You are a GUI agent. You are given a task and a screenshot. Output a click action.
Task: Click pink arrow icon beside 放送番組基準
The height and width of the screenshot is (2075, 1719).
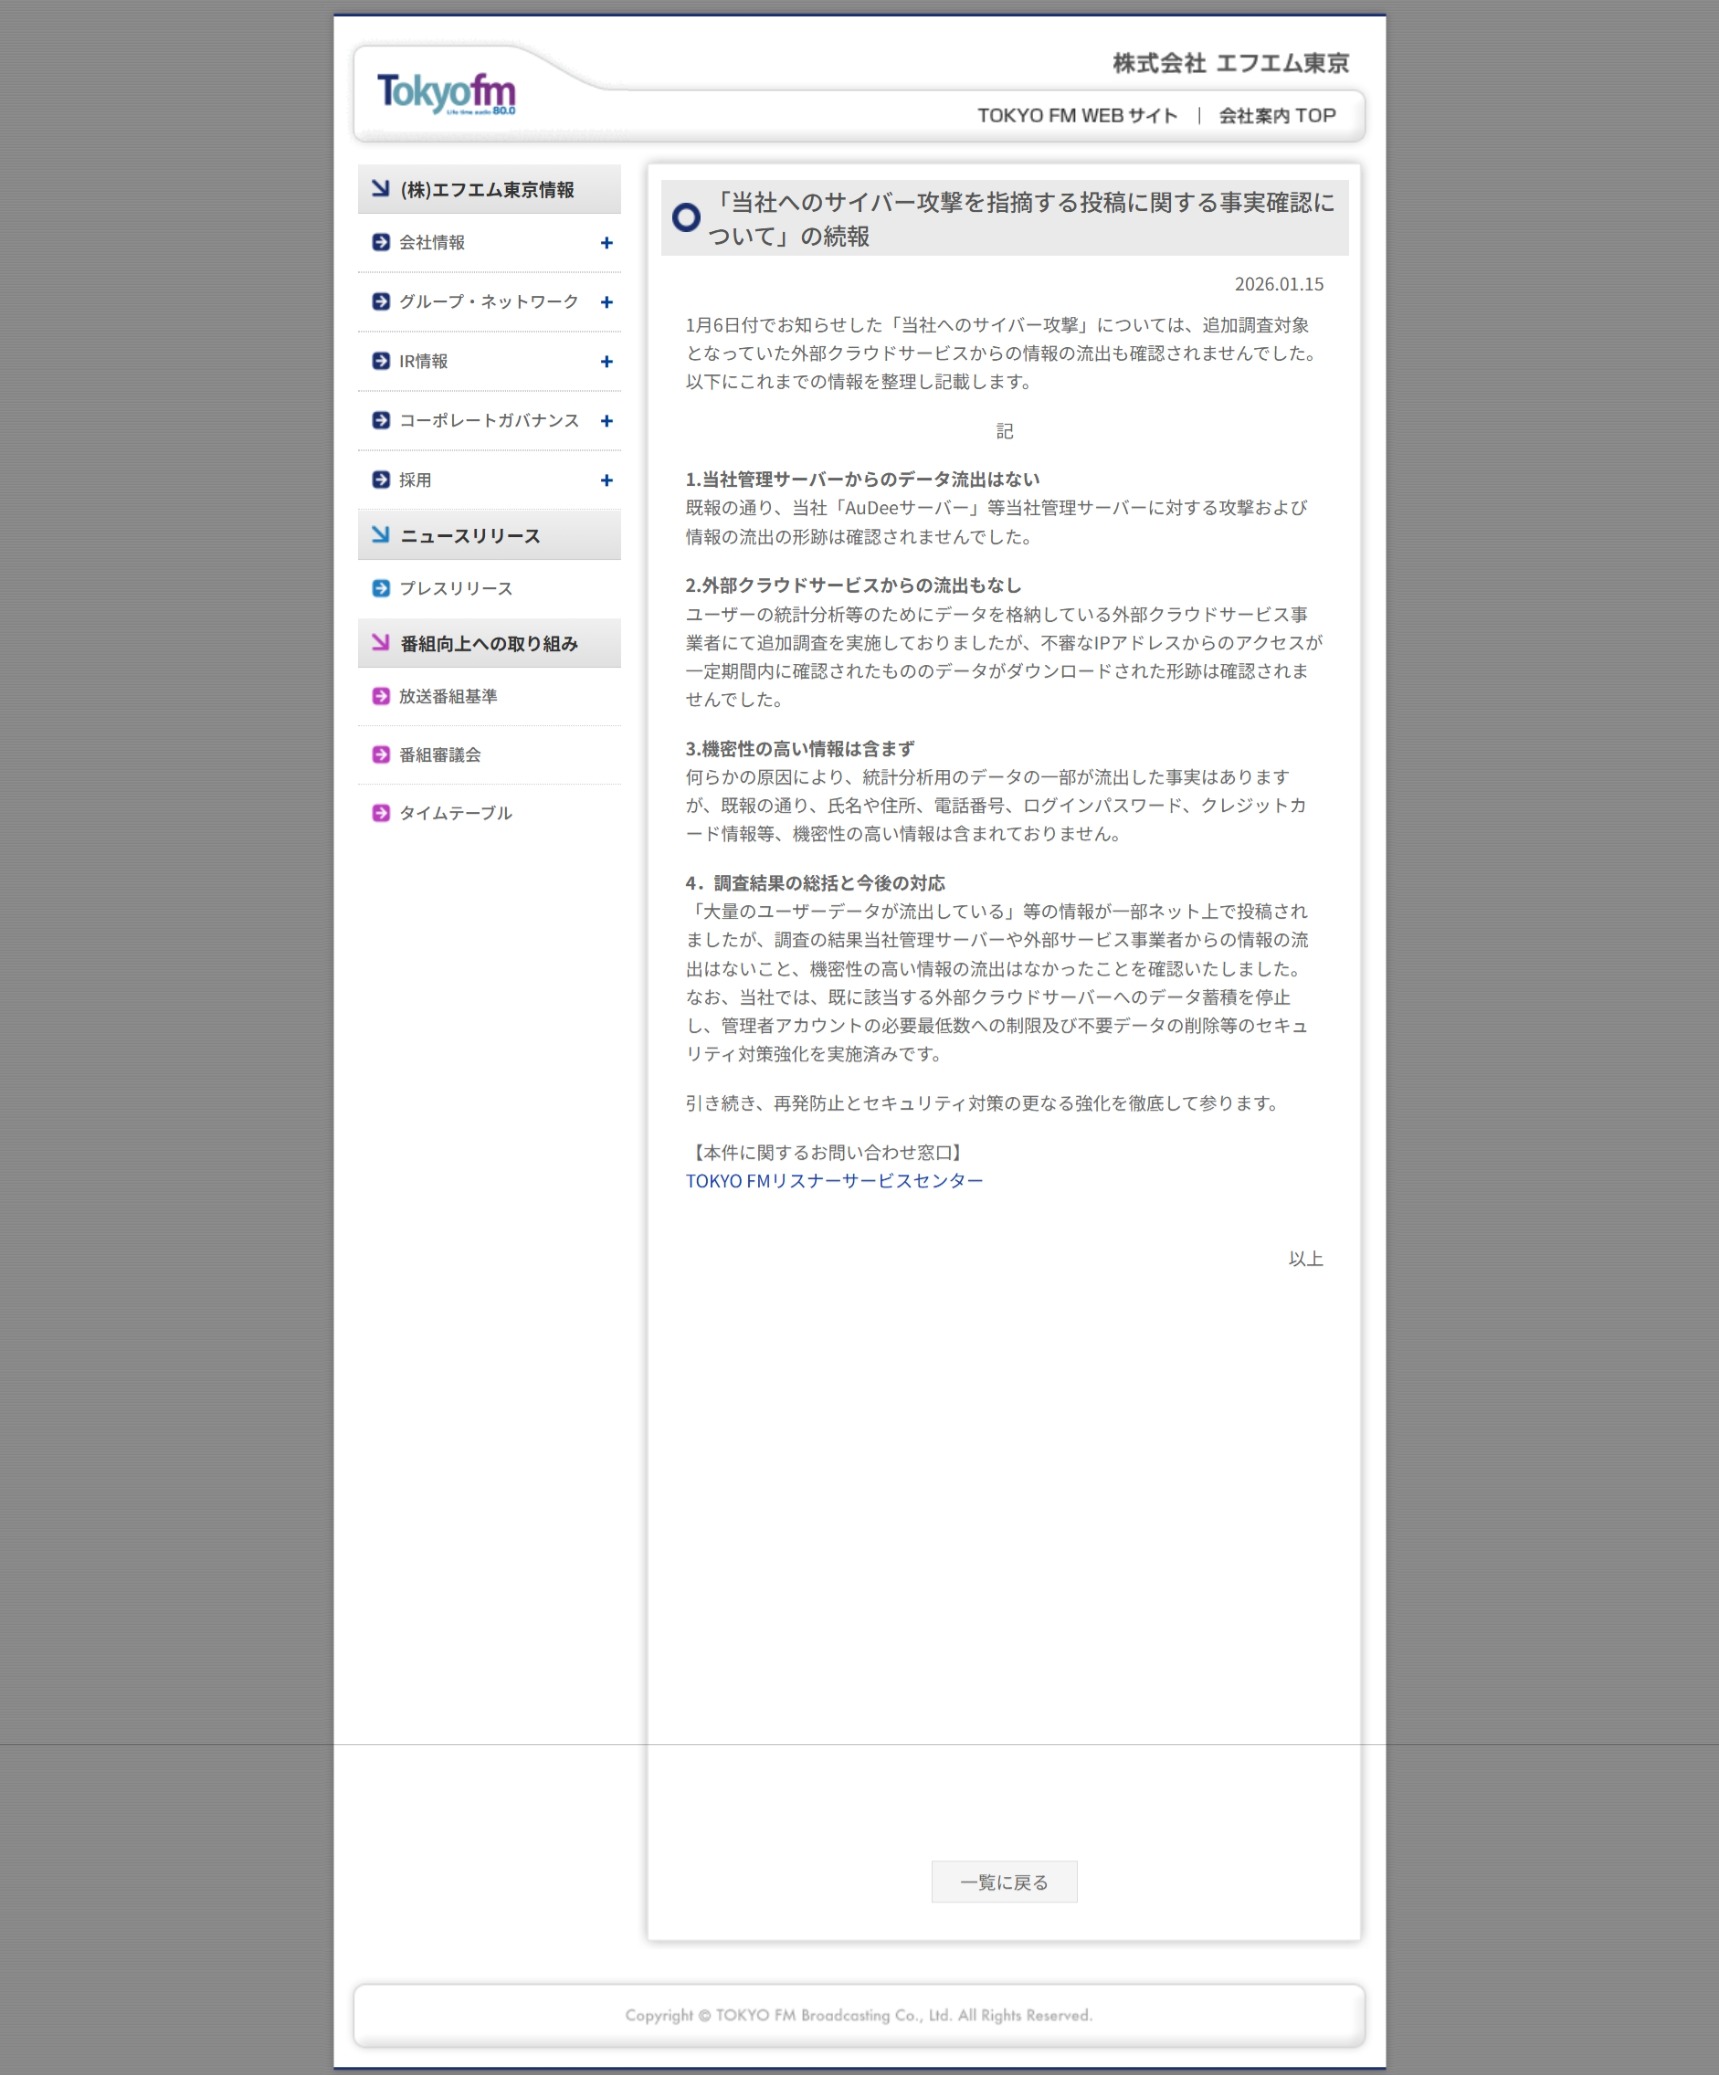[381, 696]
